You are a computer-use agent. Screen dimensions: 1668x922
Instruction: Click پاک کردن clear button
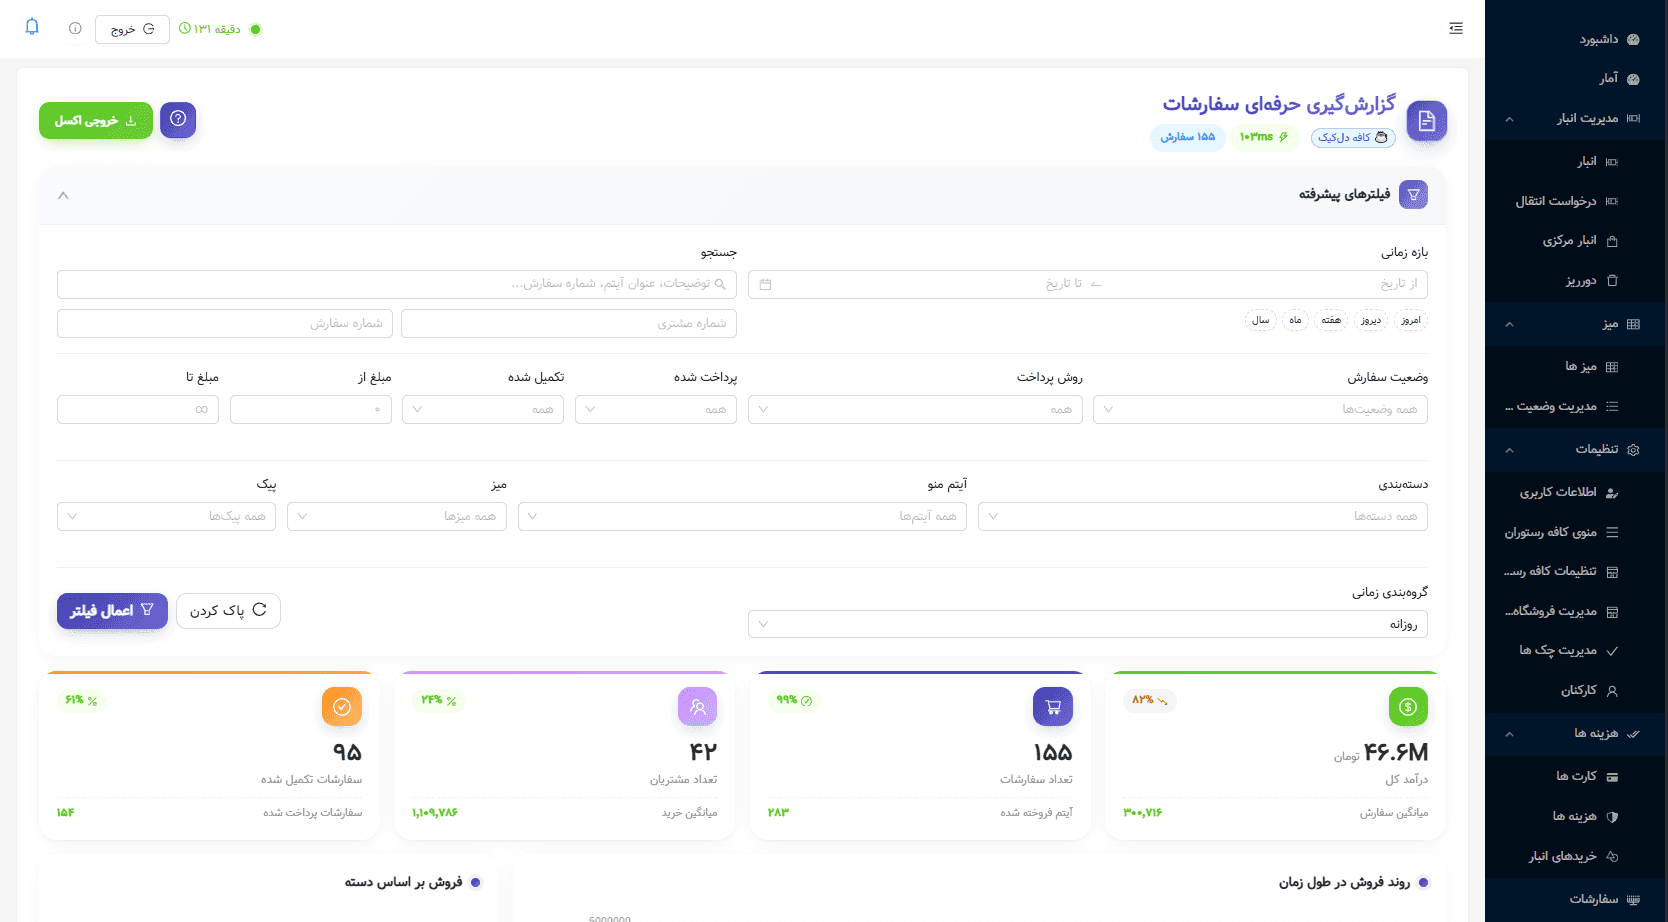click(228, 611)
